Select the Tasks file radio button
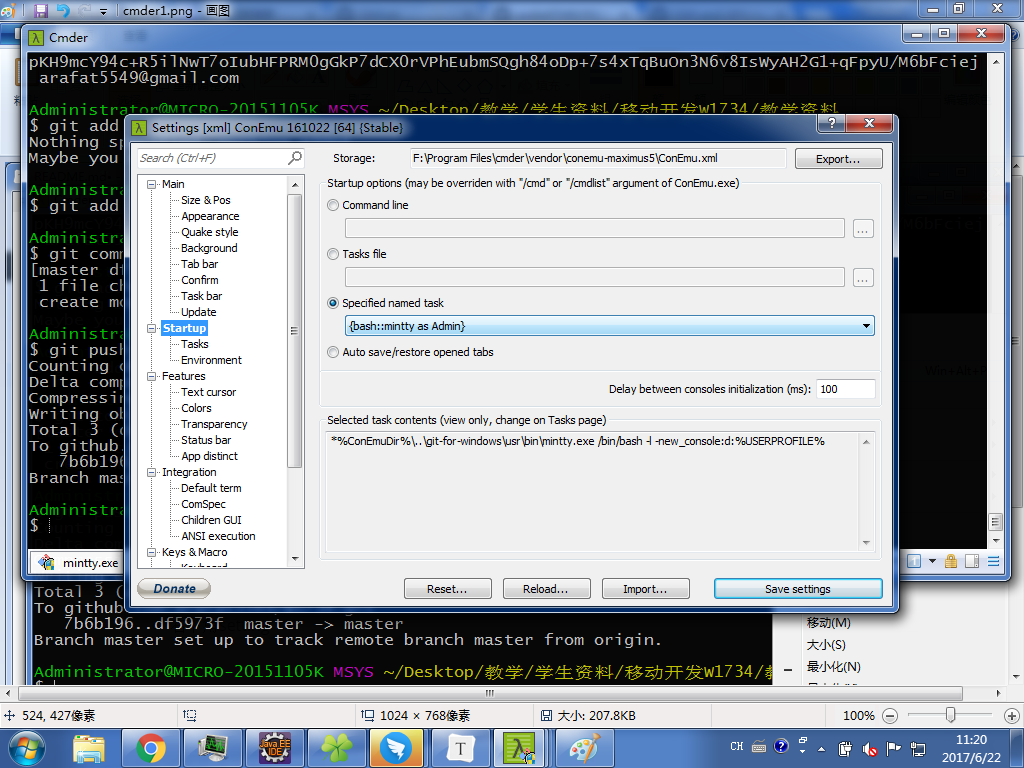1024x768 pixels. (x=333, y=254)
